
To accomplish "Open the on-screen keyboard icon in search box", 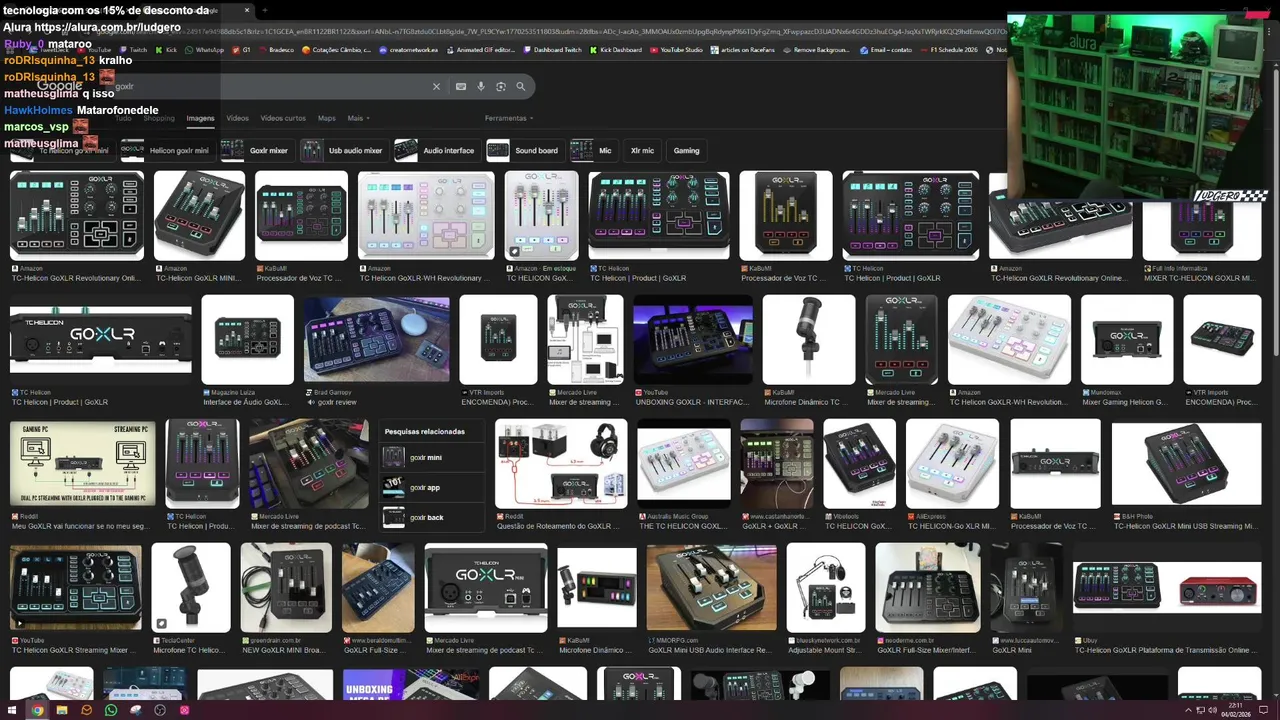I will [461, 87].
